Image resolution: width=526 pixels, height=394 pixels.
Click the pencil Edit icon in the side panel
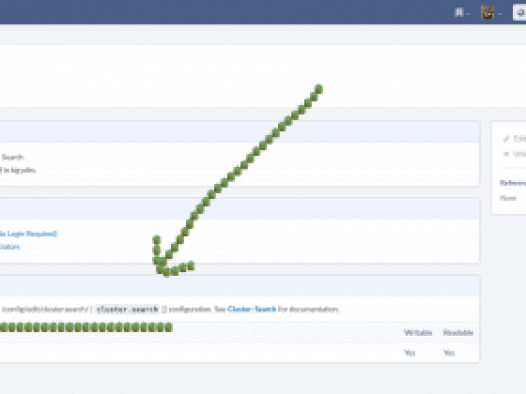click(506, 139)
